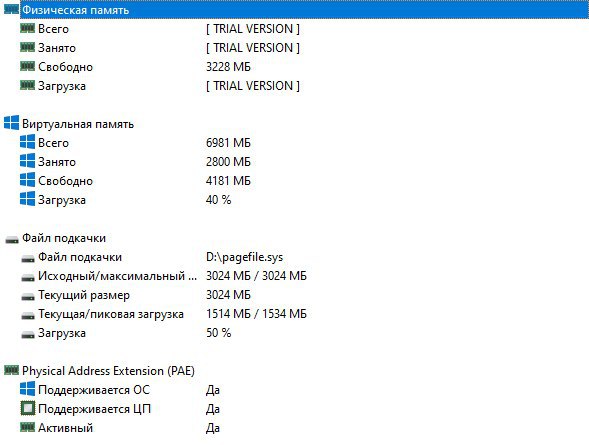Click the 2800 МБ virtual used value
Viewport: 589px width, 445px height.
(228, 162)
